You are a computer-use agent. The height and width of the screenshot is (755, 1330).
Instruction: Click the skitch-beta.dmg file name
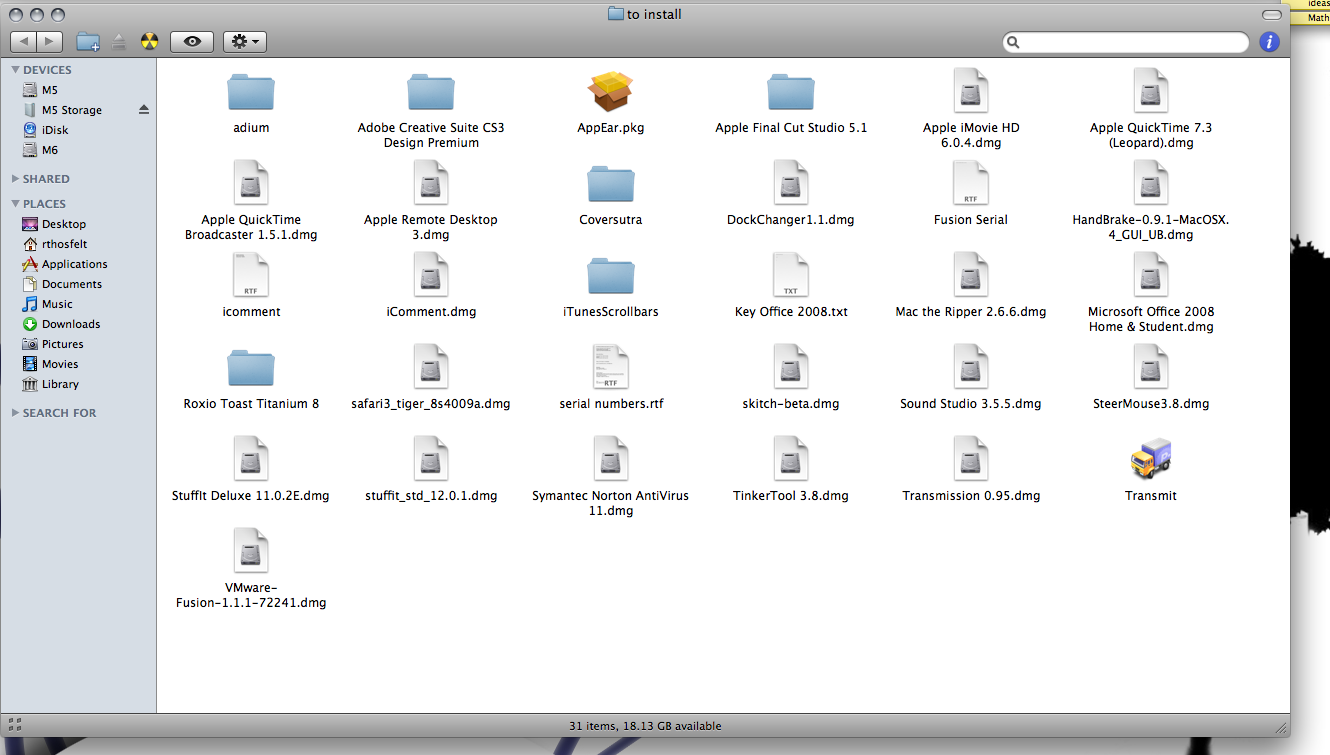[791, 404]
